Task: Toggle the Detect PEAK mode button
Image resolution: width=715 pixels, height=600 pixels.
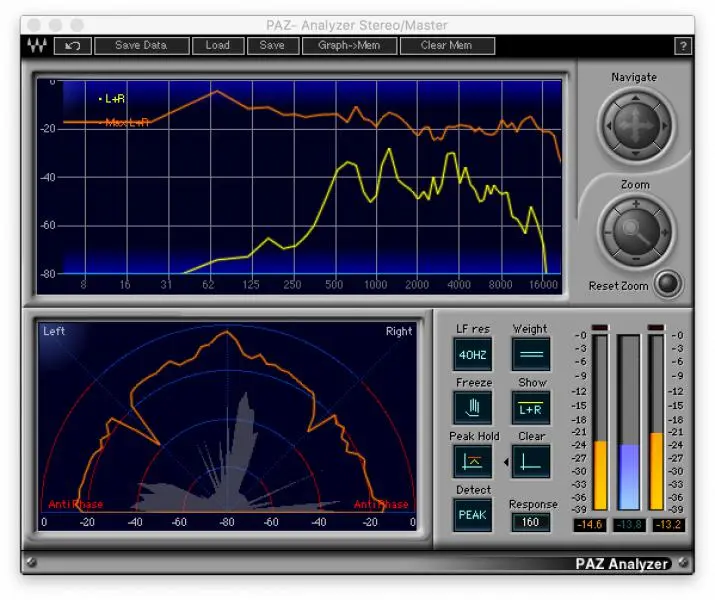Action: click(473, 514)
